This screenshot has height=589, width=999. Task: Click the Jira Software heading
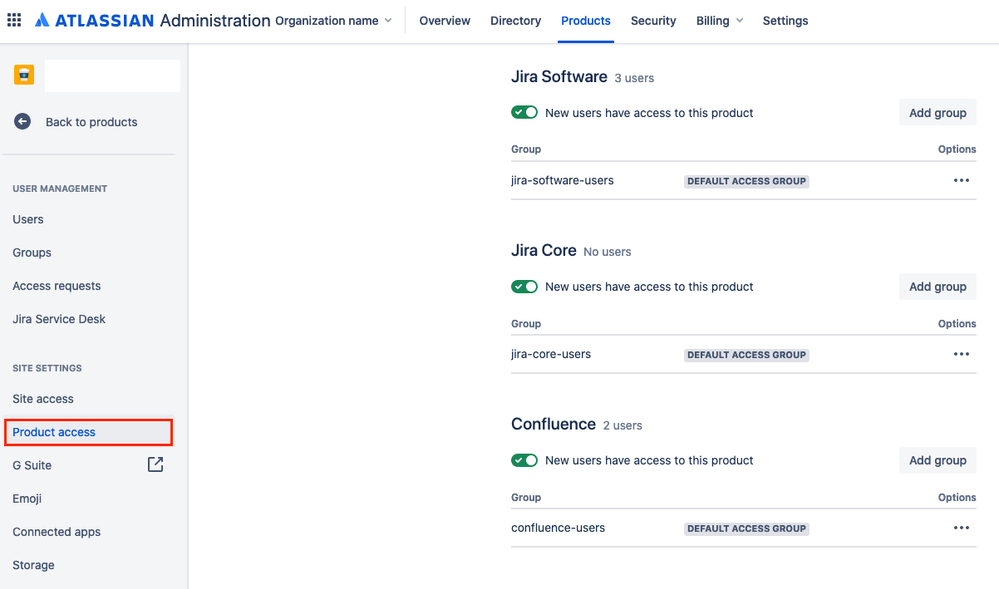click(x=559, y=76)
